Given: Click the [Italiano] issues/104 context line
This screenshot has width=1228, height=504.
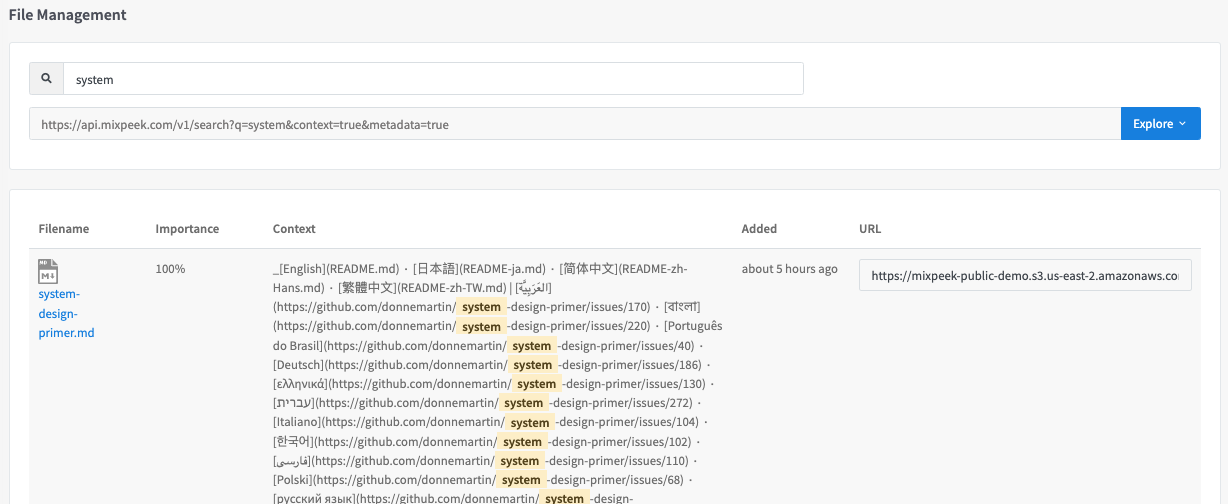Looking at the screenshot, I should tap(489, 422).
